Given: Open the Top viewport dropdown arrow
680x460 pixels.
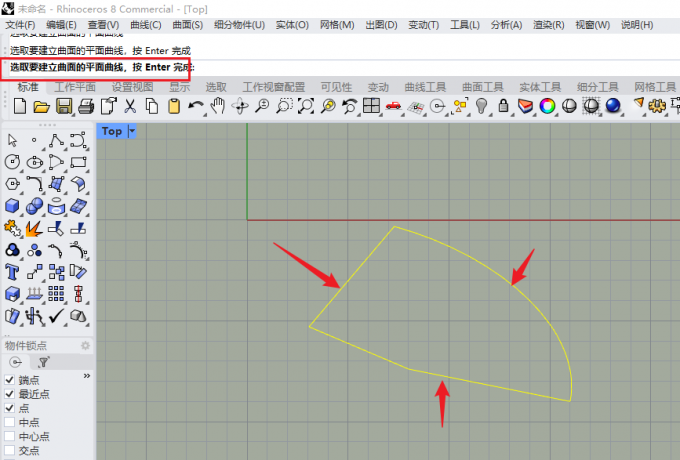Looking at the screenshot, I should [132, 131].
